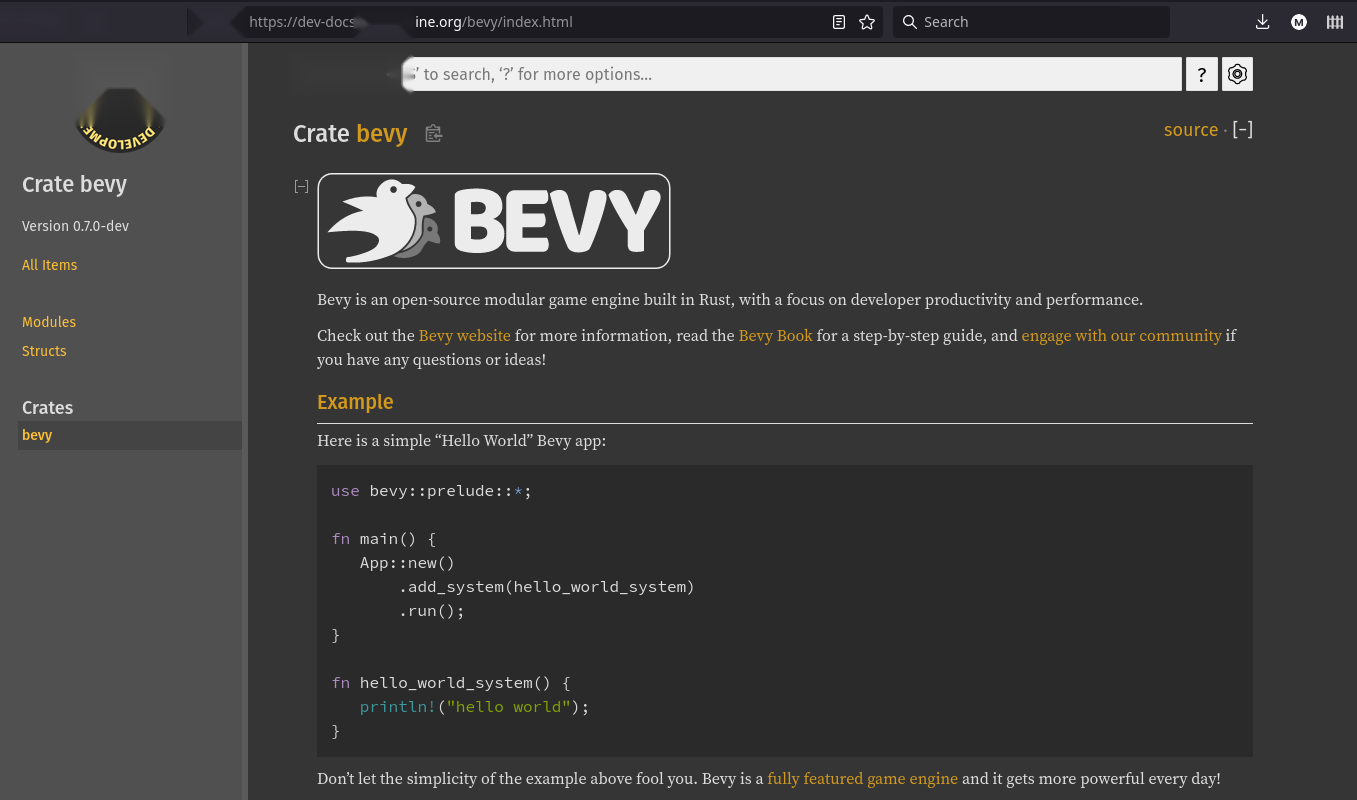Copy item path using the clipboard icon
This screenshot has height=800, width=1357.
coord(433,134)
